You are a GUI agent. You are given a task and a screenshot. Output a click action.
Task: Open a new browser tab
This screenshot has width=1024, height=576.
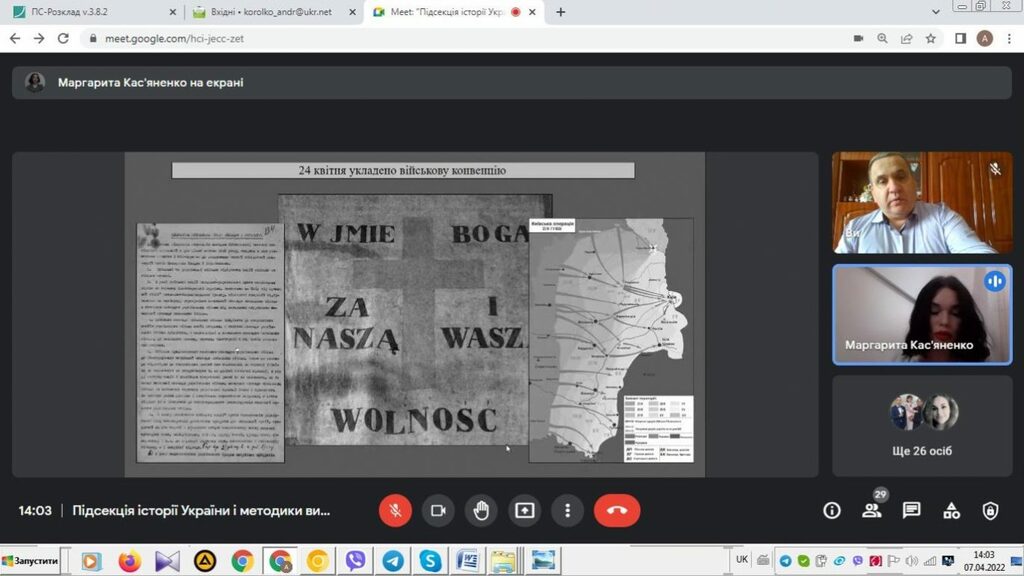560,12
